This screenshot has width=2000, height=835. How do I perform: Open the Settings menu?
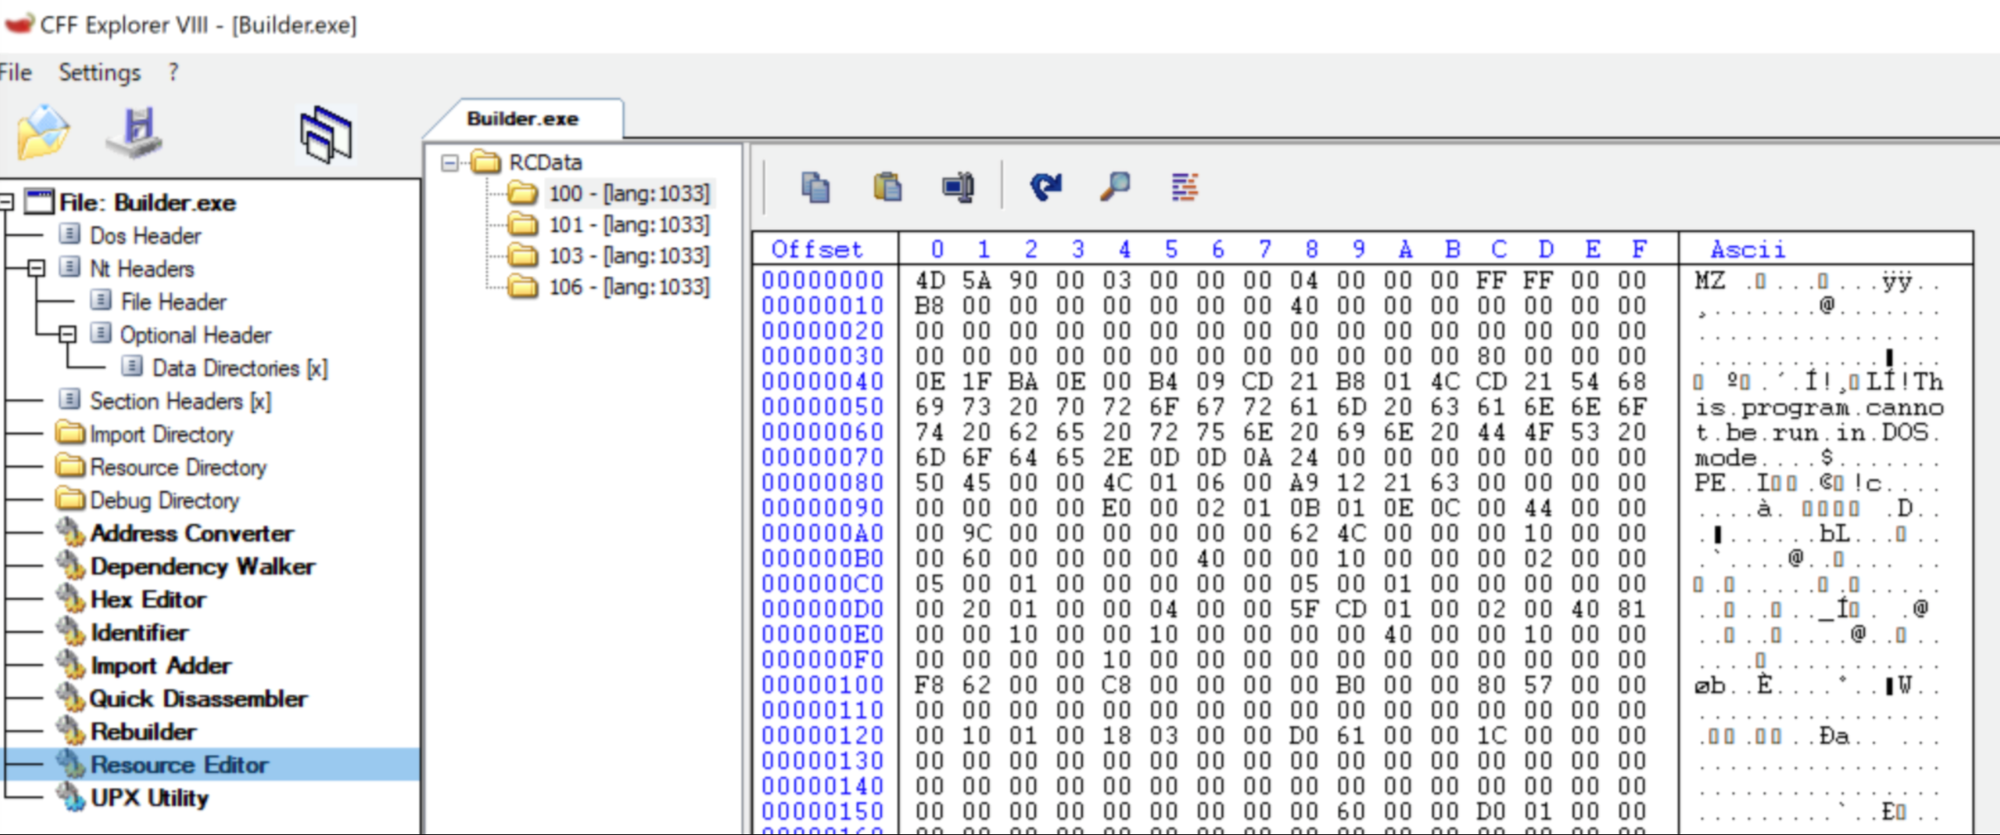[99, 72]
